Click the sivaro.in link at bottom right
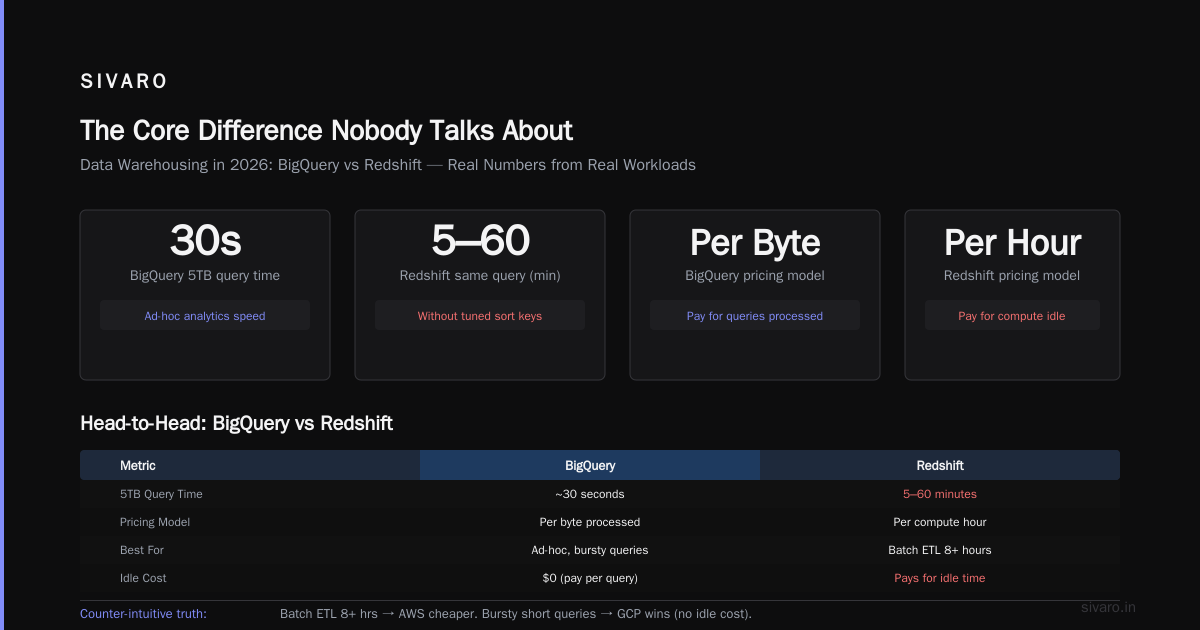Viewport: 1200px width, 630px height. click(1109, 607)
